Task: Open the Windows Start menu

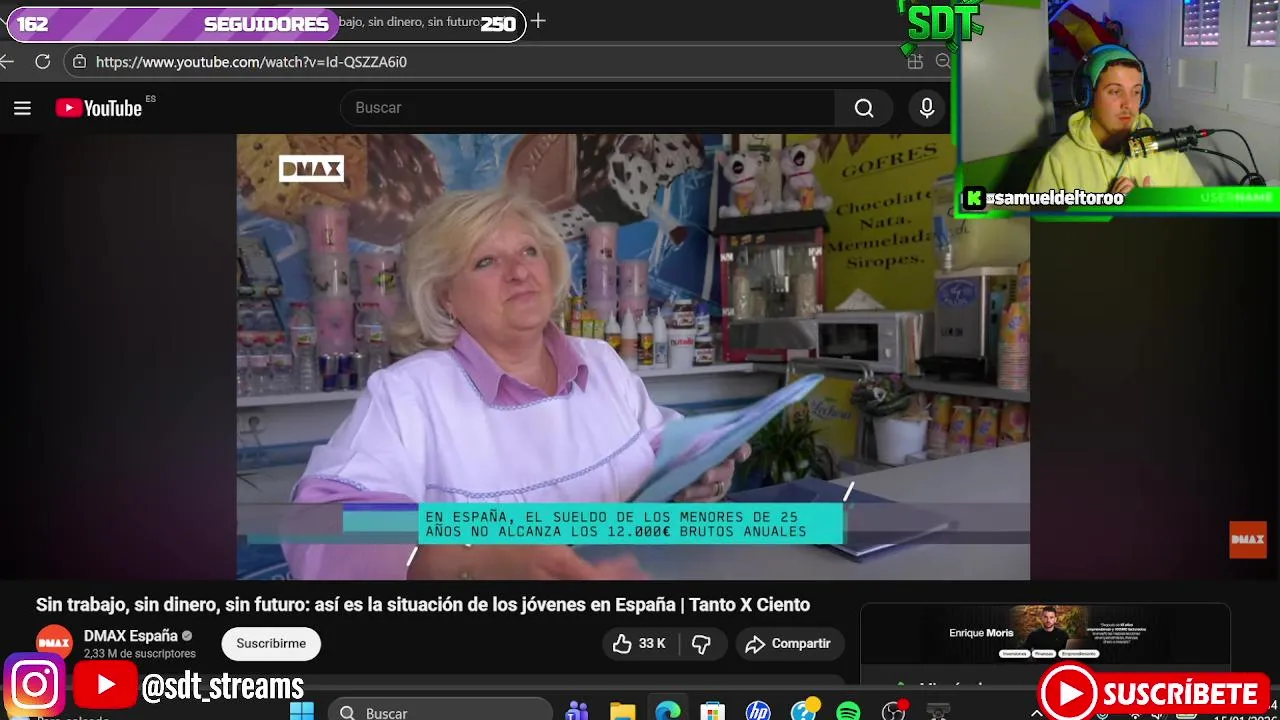Action: (x=301, y=712)
